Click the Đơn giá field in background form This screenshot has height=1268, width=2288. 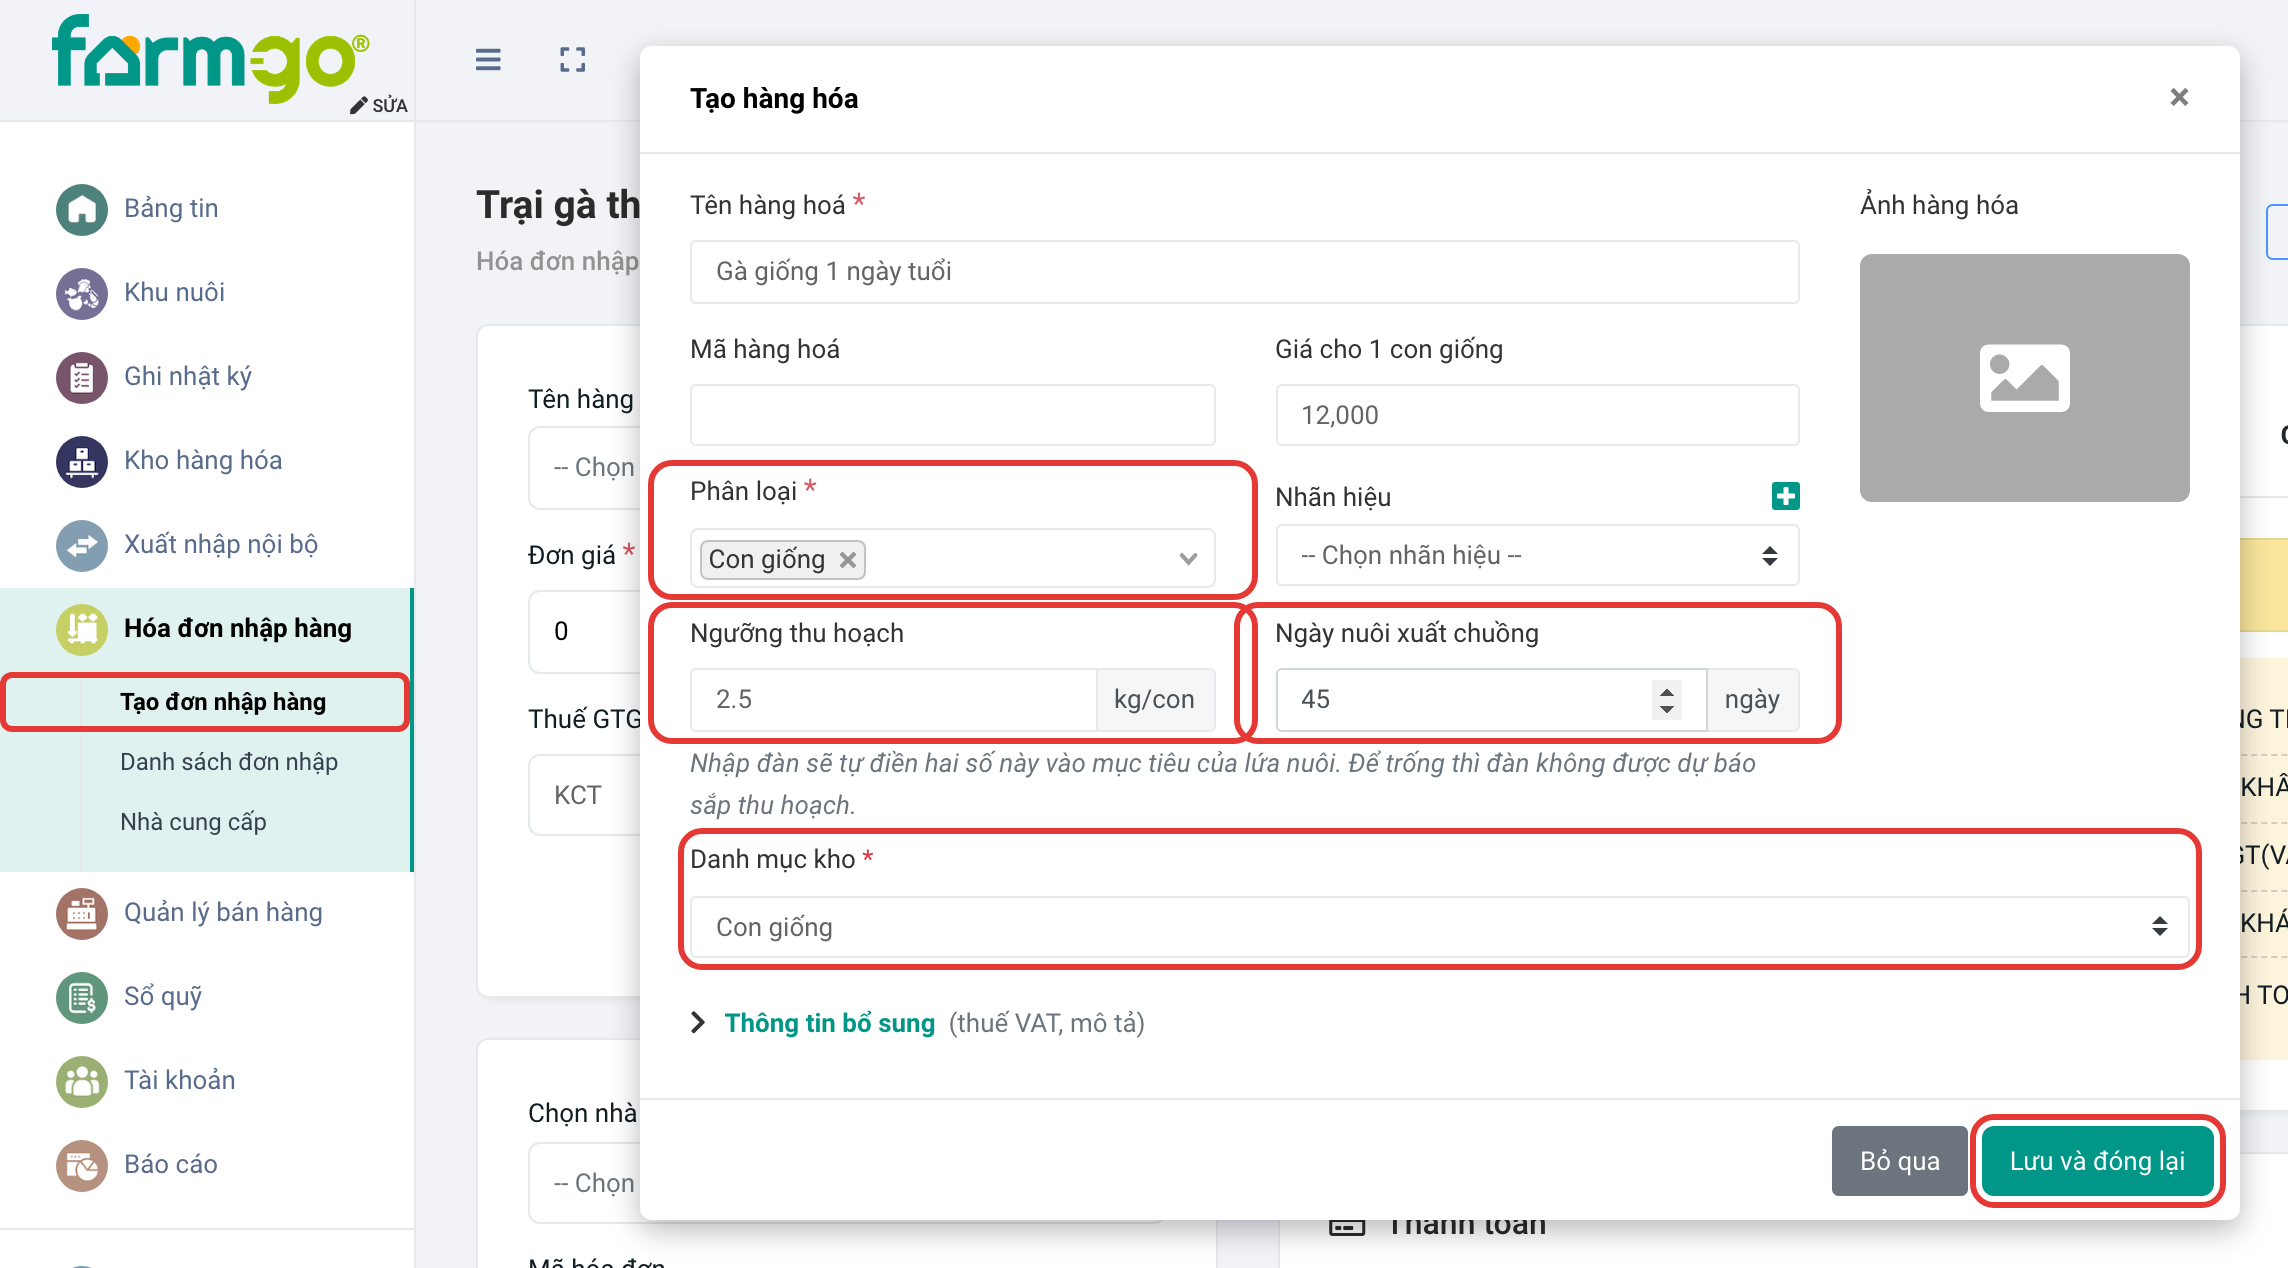coord(585,631)
